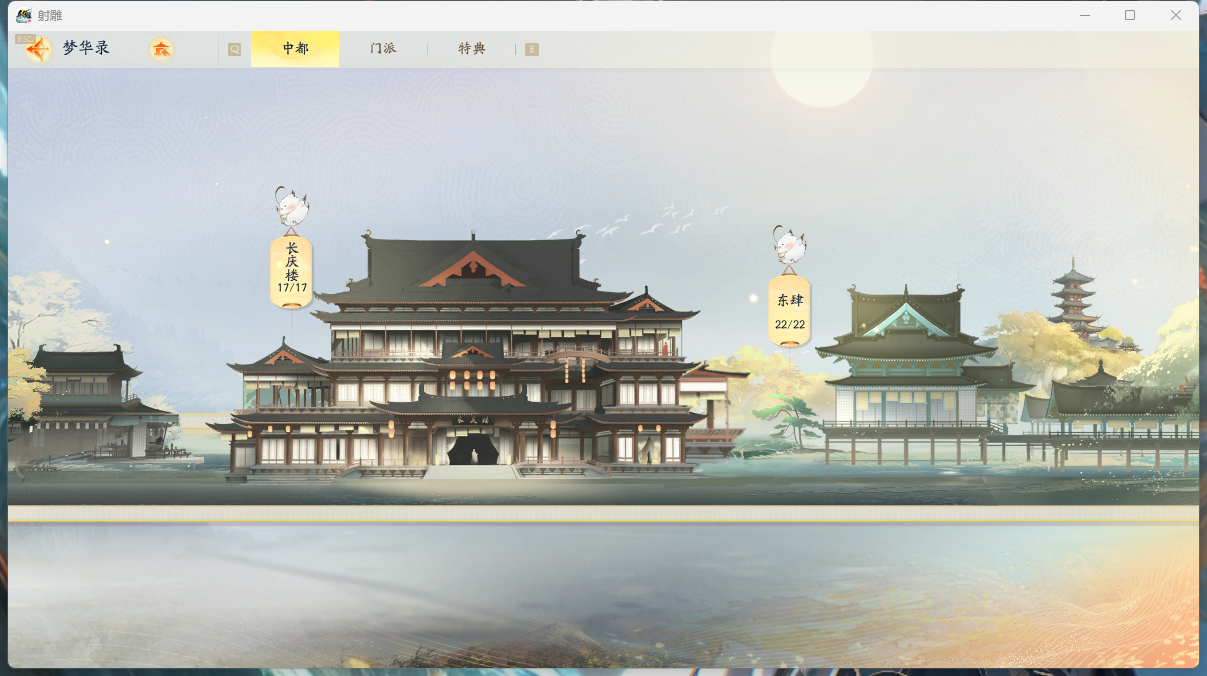Screen dimensions: 1207x676
Task: Switch to the 中都 tab
Action: pos(295,49)
